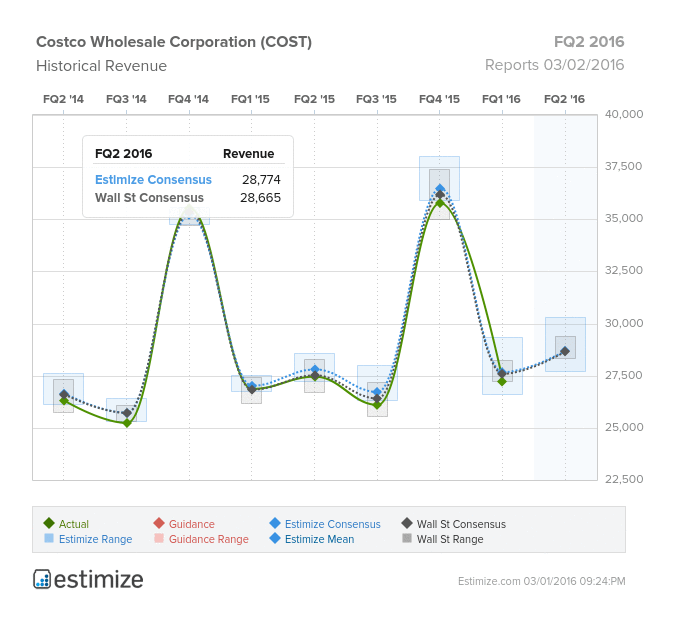Select the FQ4 '14 quarter label
This screenshot has height=620, width=675.
click(x=189, y=99)
